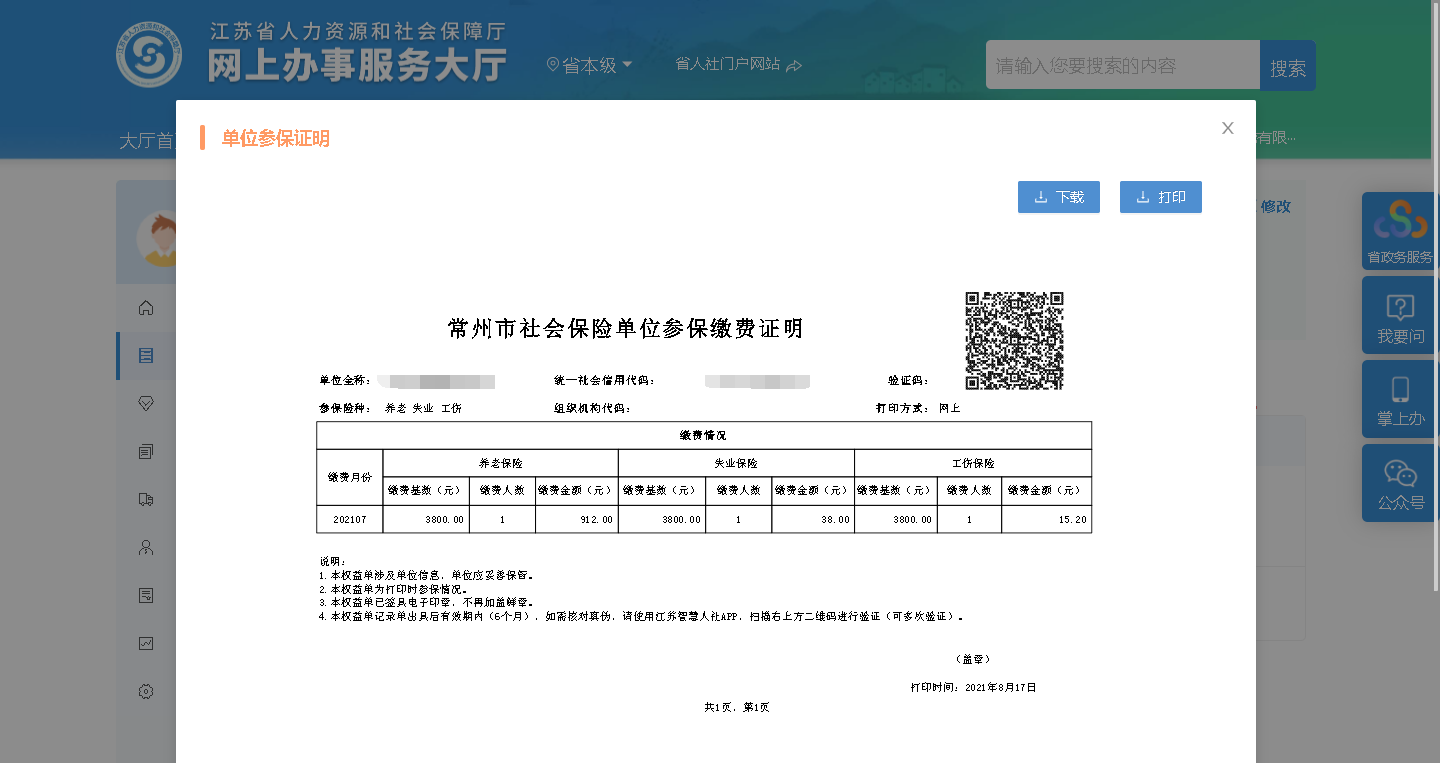Open the 省政务服务 floating shortcut
This screenshot has height=763, width=1440.
click(1400, 231)
